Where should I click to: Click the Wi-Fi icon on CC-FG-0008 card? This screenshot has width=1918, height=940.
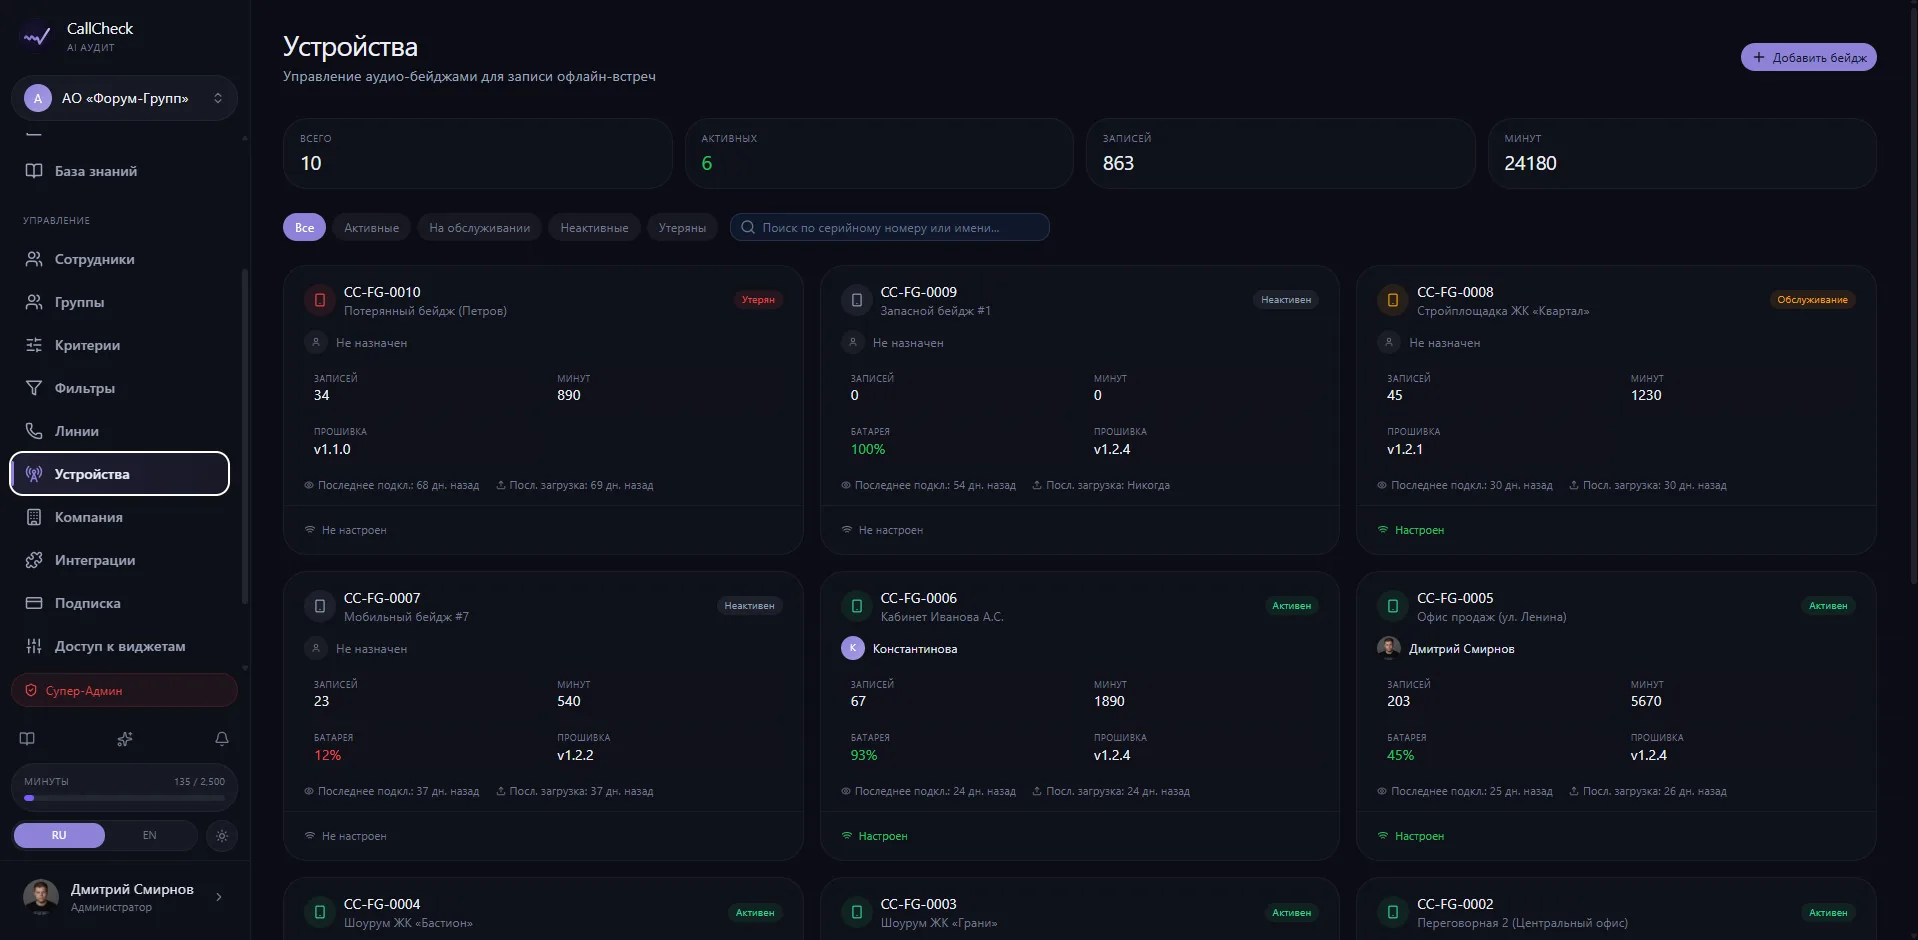point(1383,530)
